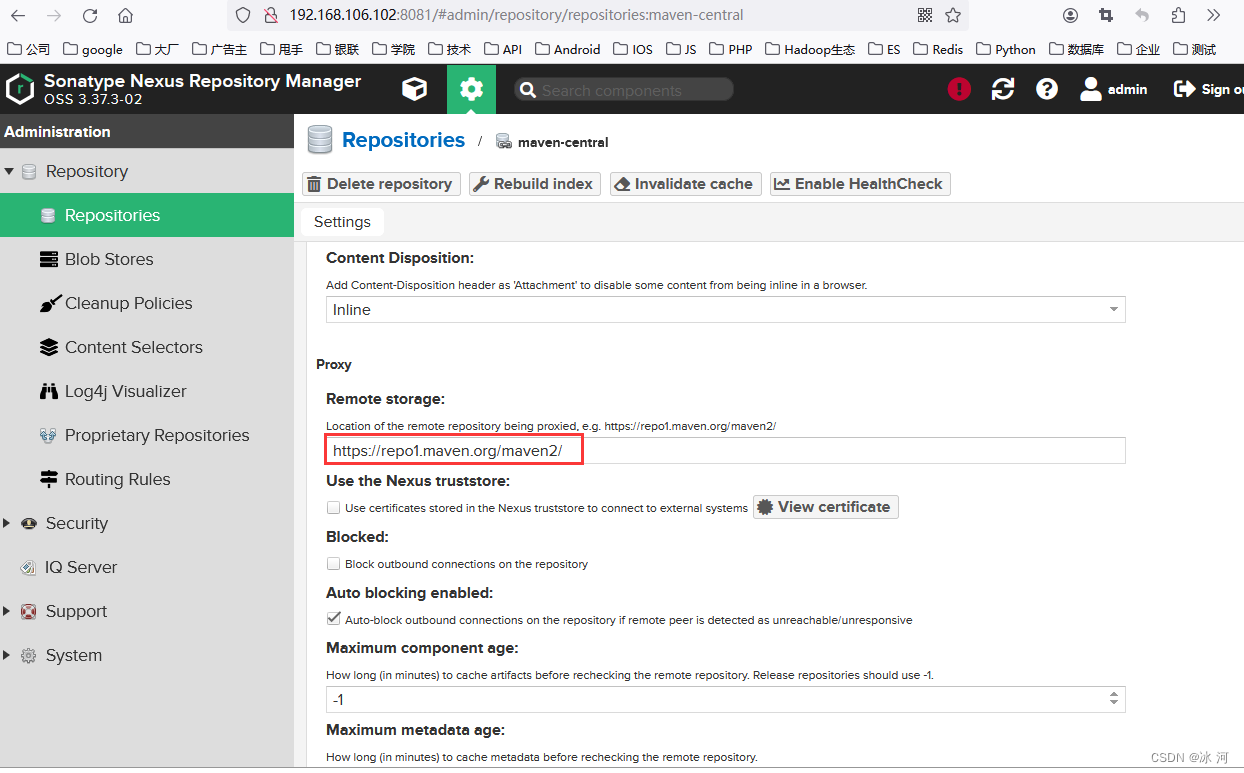Click the browser home icon
This screenshot has width=1244, height=773.
click(125, 16)
